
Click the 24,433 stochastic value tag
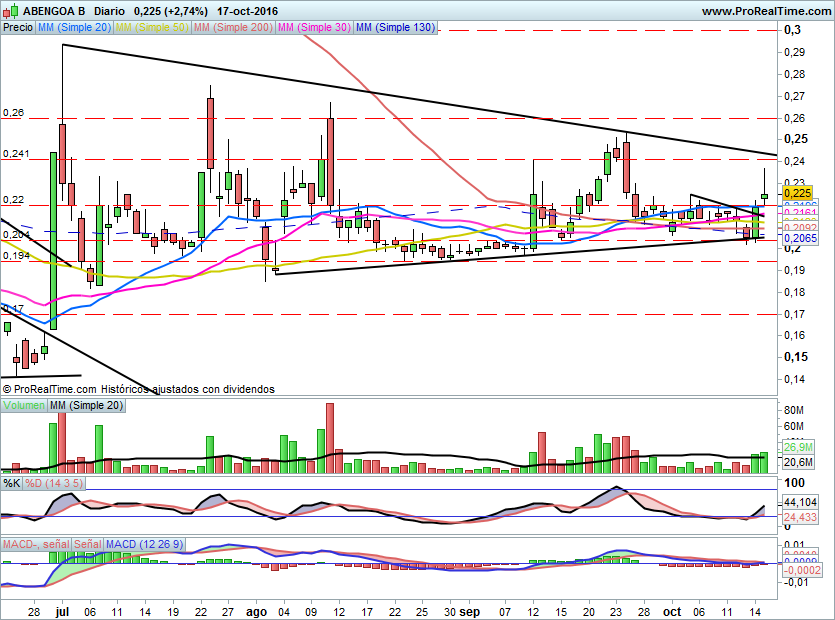pyautogui.click(x=800, y=517)
